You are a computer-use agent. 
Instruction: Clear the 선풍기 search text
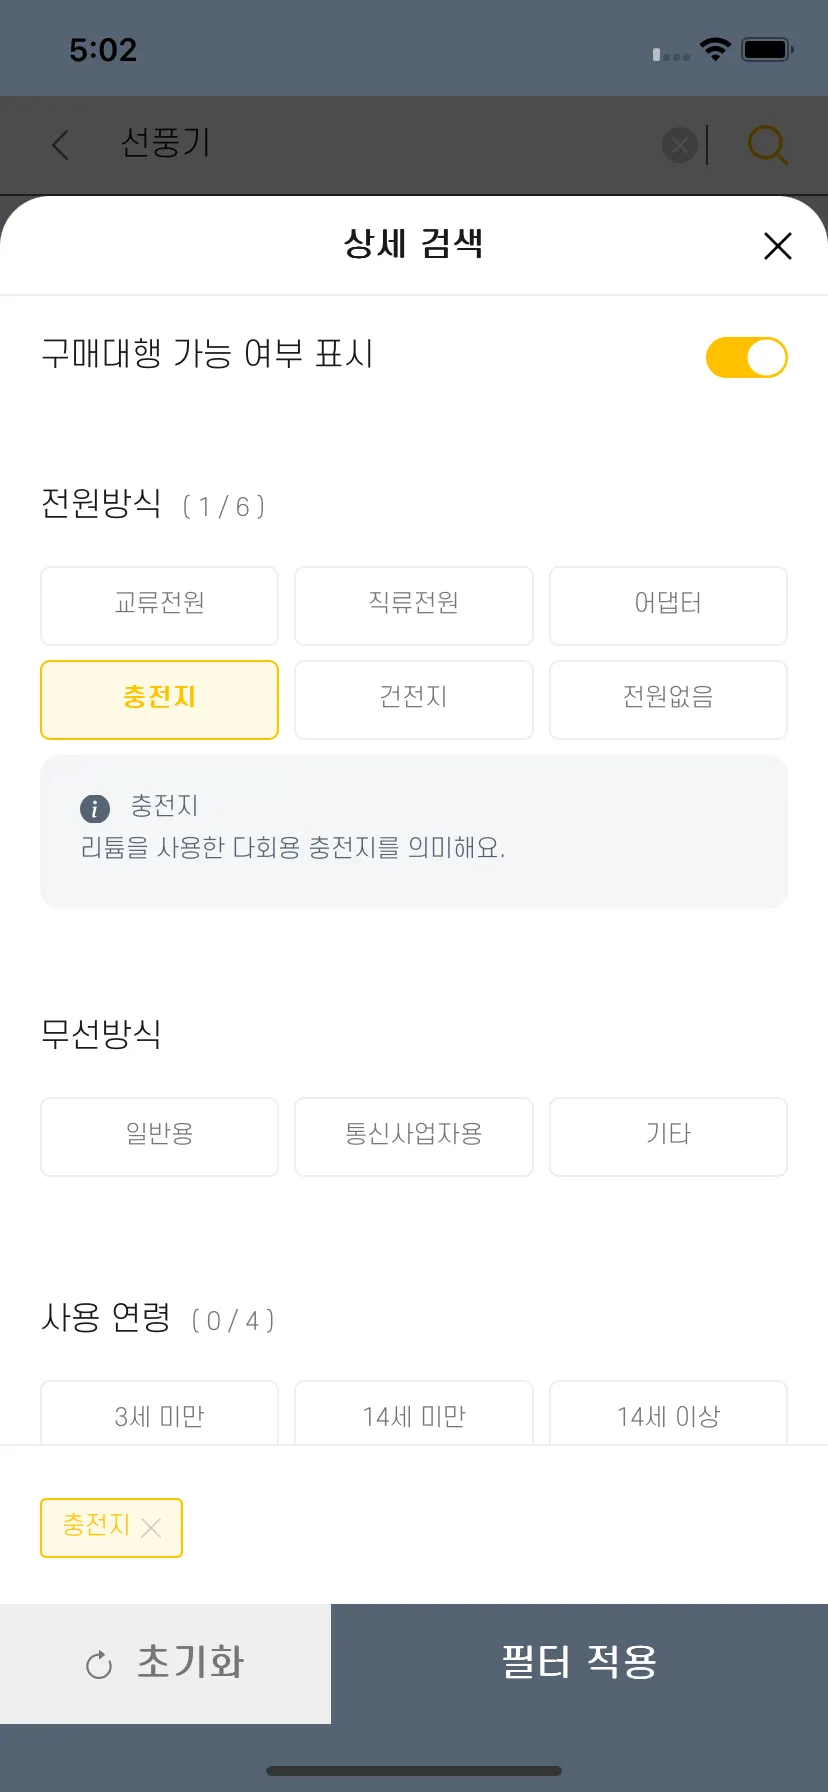click(x=680, y=146)
